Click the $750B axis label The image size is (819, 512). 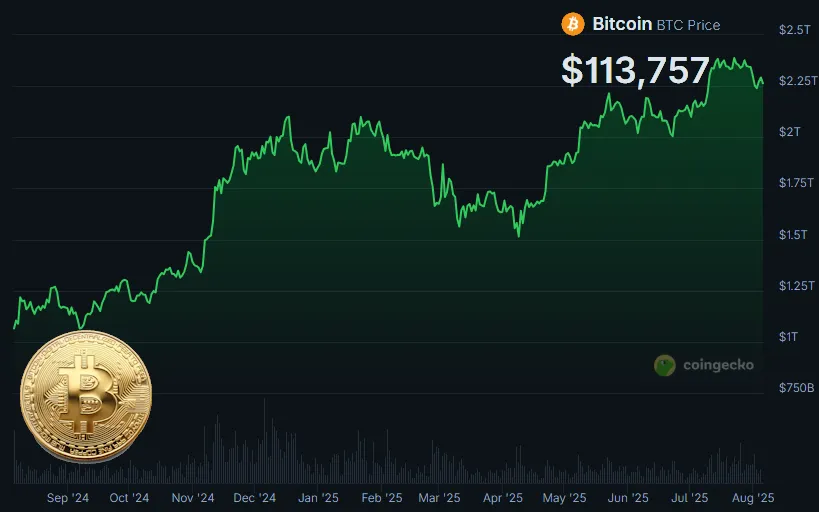pos(796,388)
